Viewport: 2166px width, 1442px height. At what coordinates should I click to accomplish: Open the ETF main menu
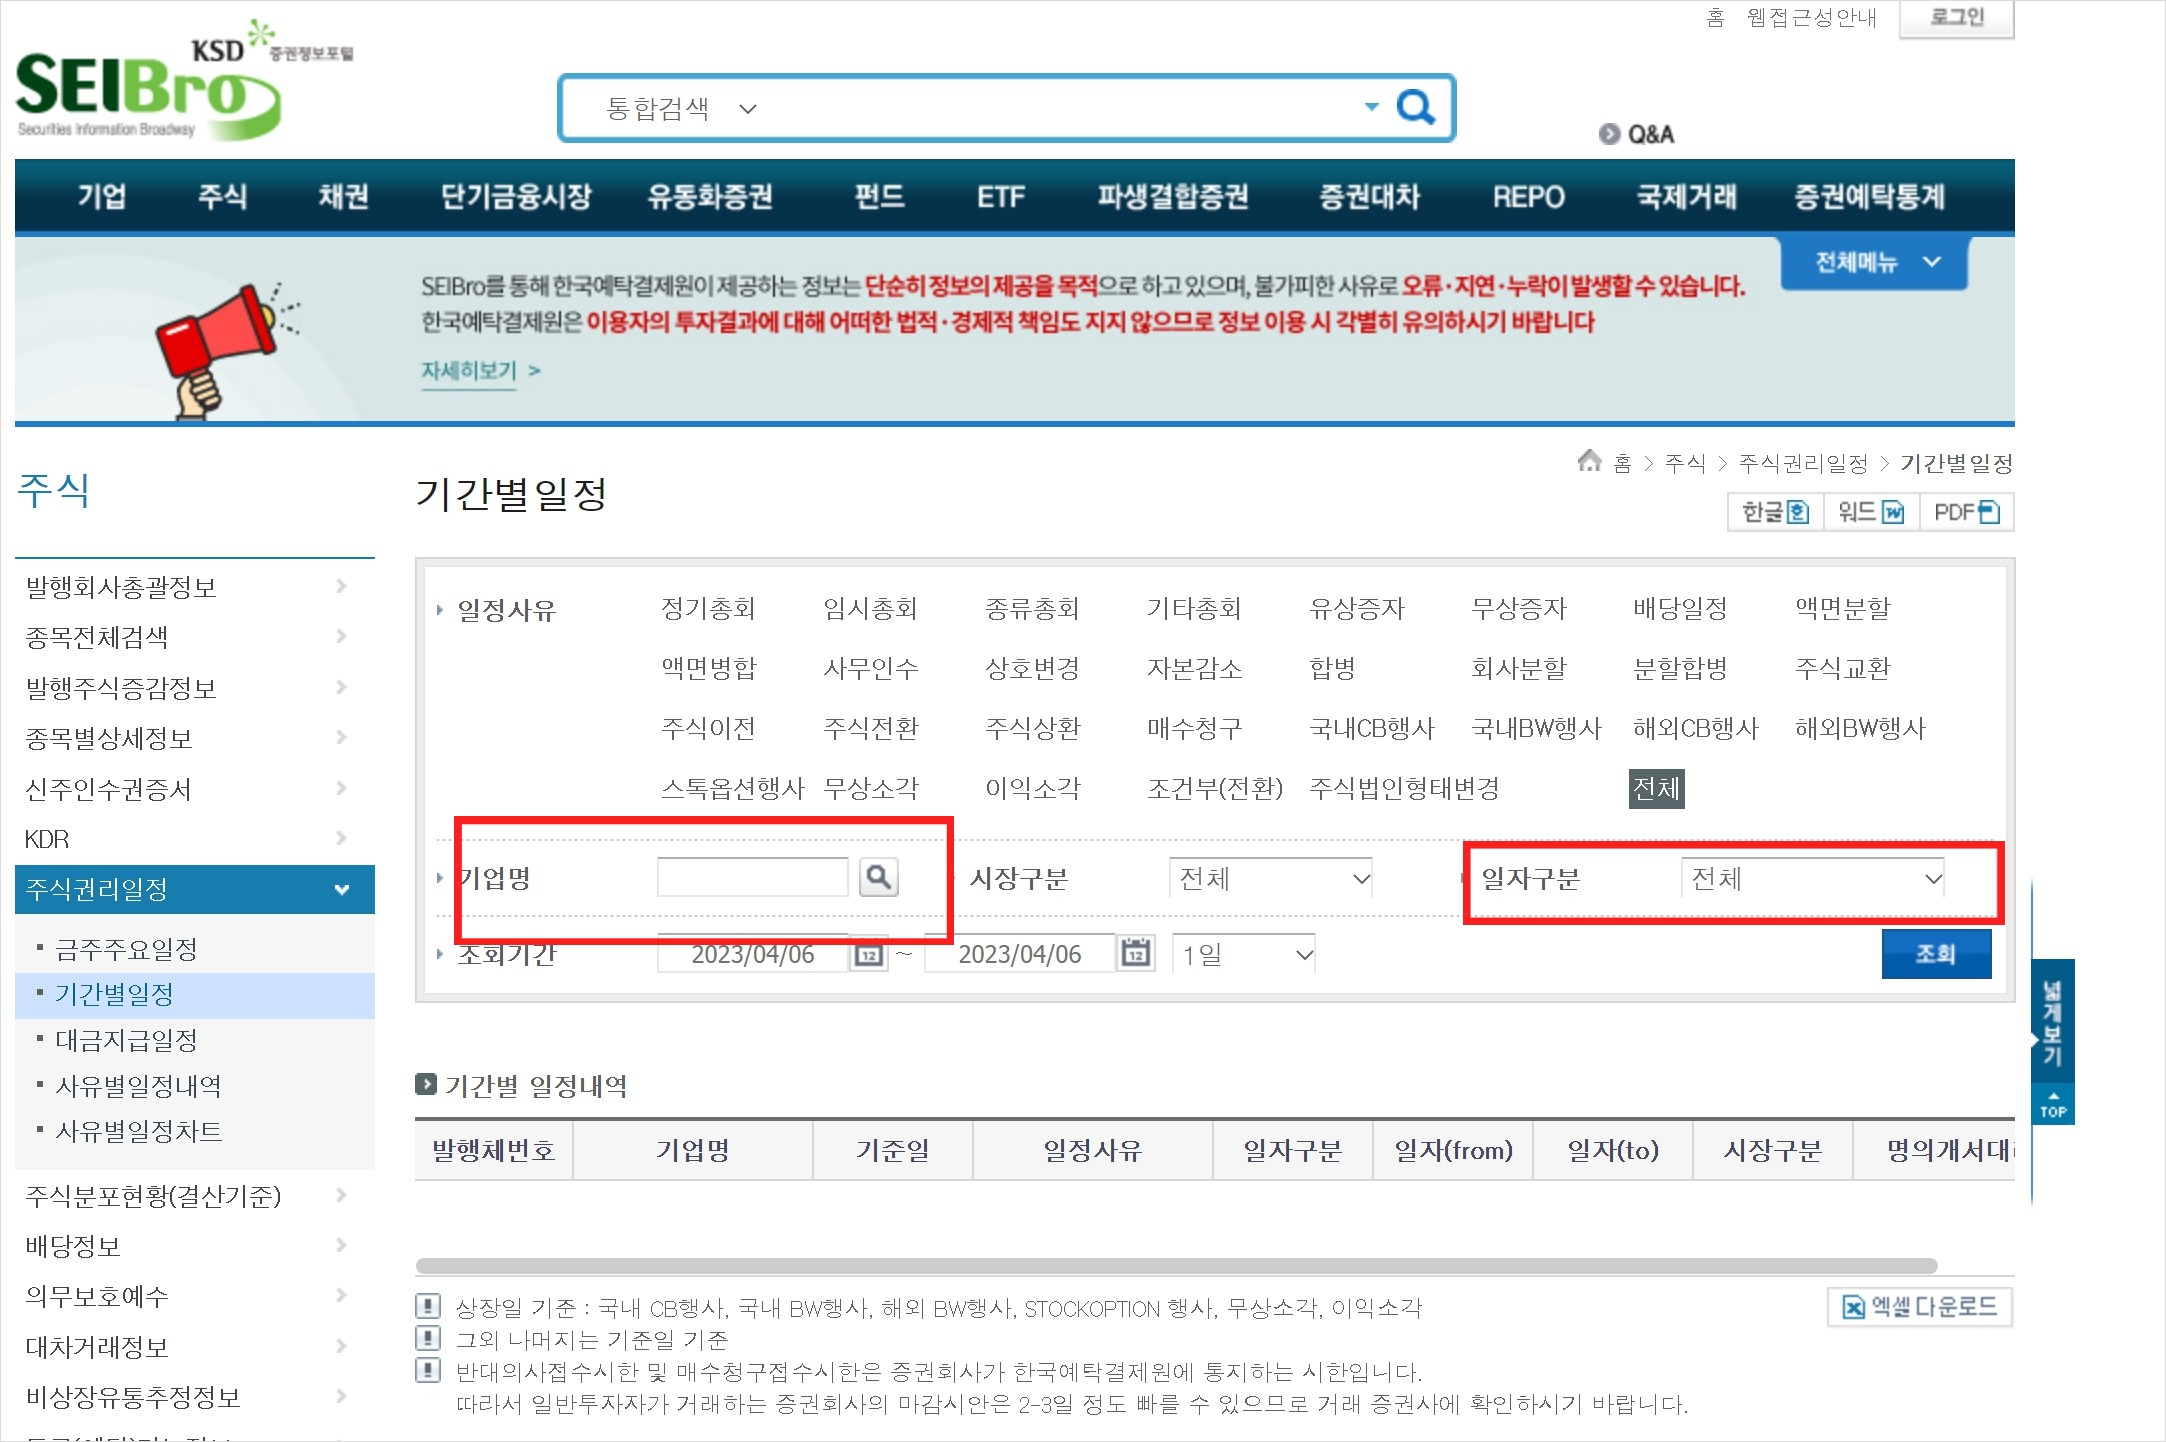[x=1000, y=196]
